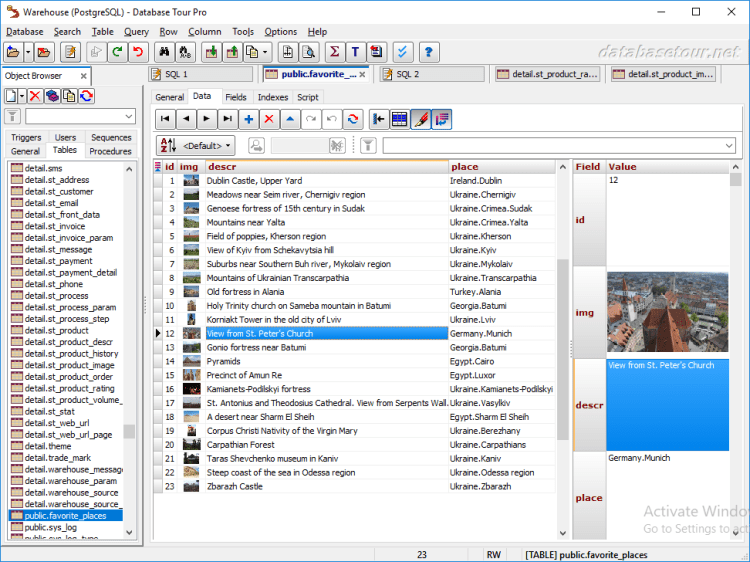Open the data filter combo box dropdown
750x562 pixels.
[728, 146]
